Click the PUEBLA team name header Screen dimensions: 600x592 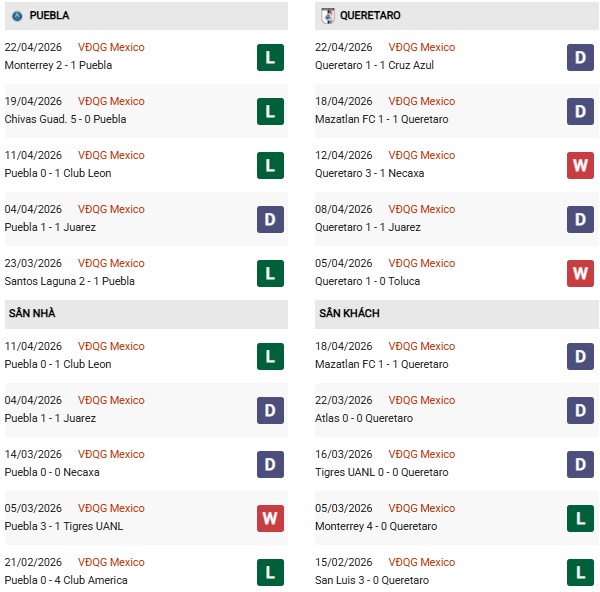tap(50, 16)
